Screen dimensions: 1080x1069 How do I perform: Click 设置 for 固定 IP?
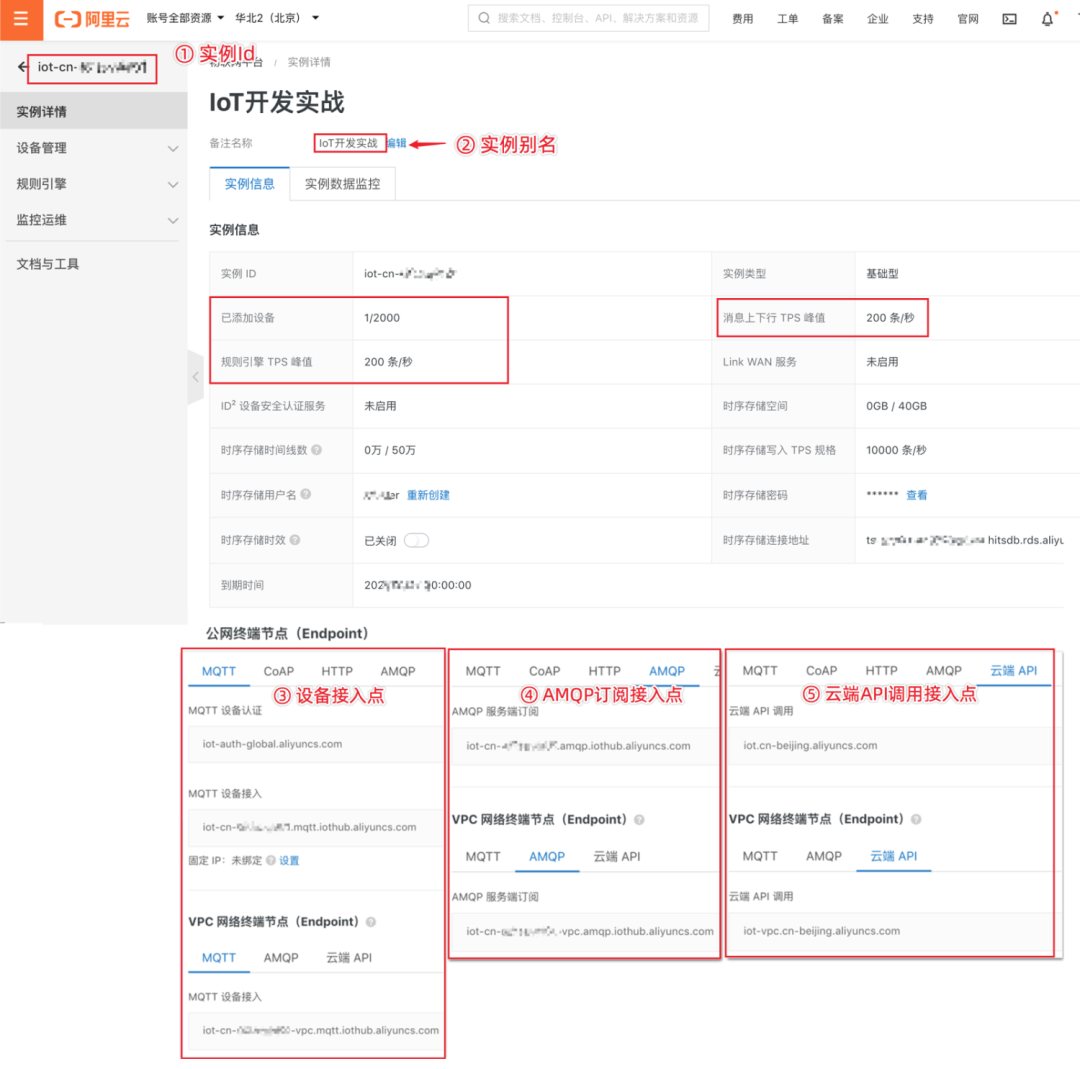(x=289, y=860)
